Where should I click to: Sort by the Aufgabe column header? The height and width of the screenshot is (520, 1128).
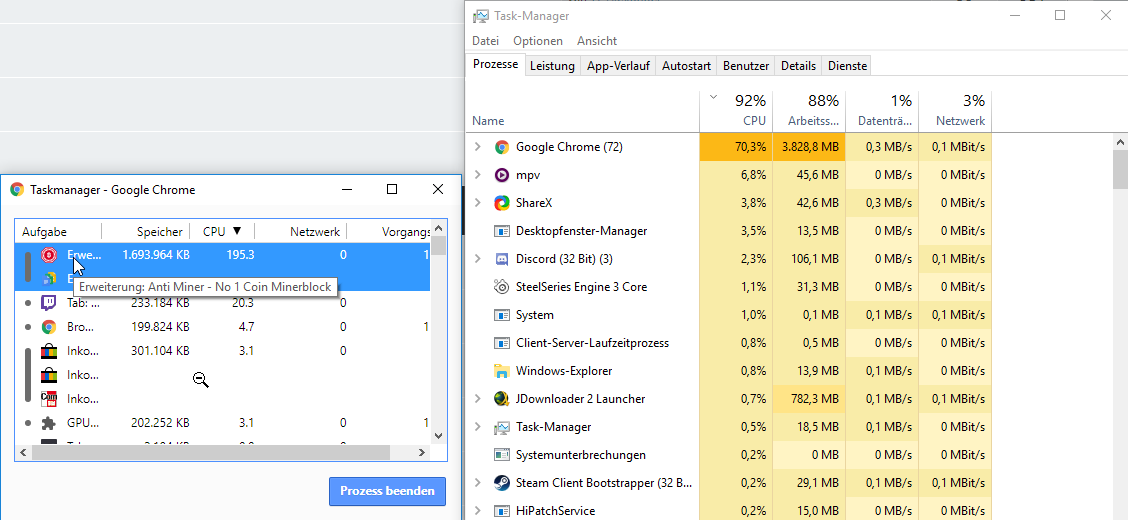coord(58,232)
